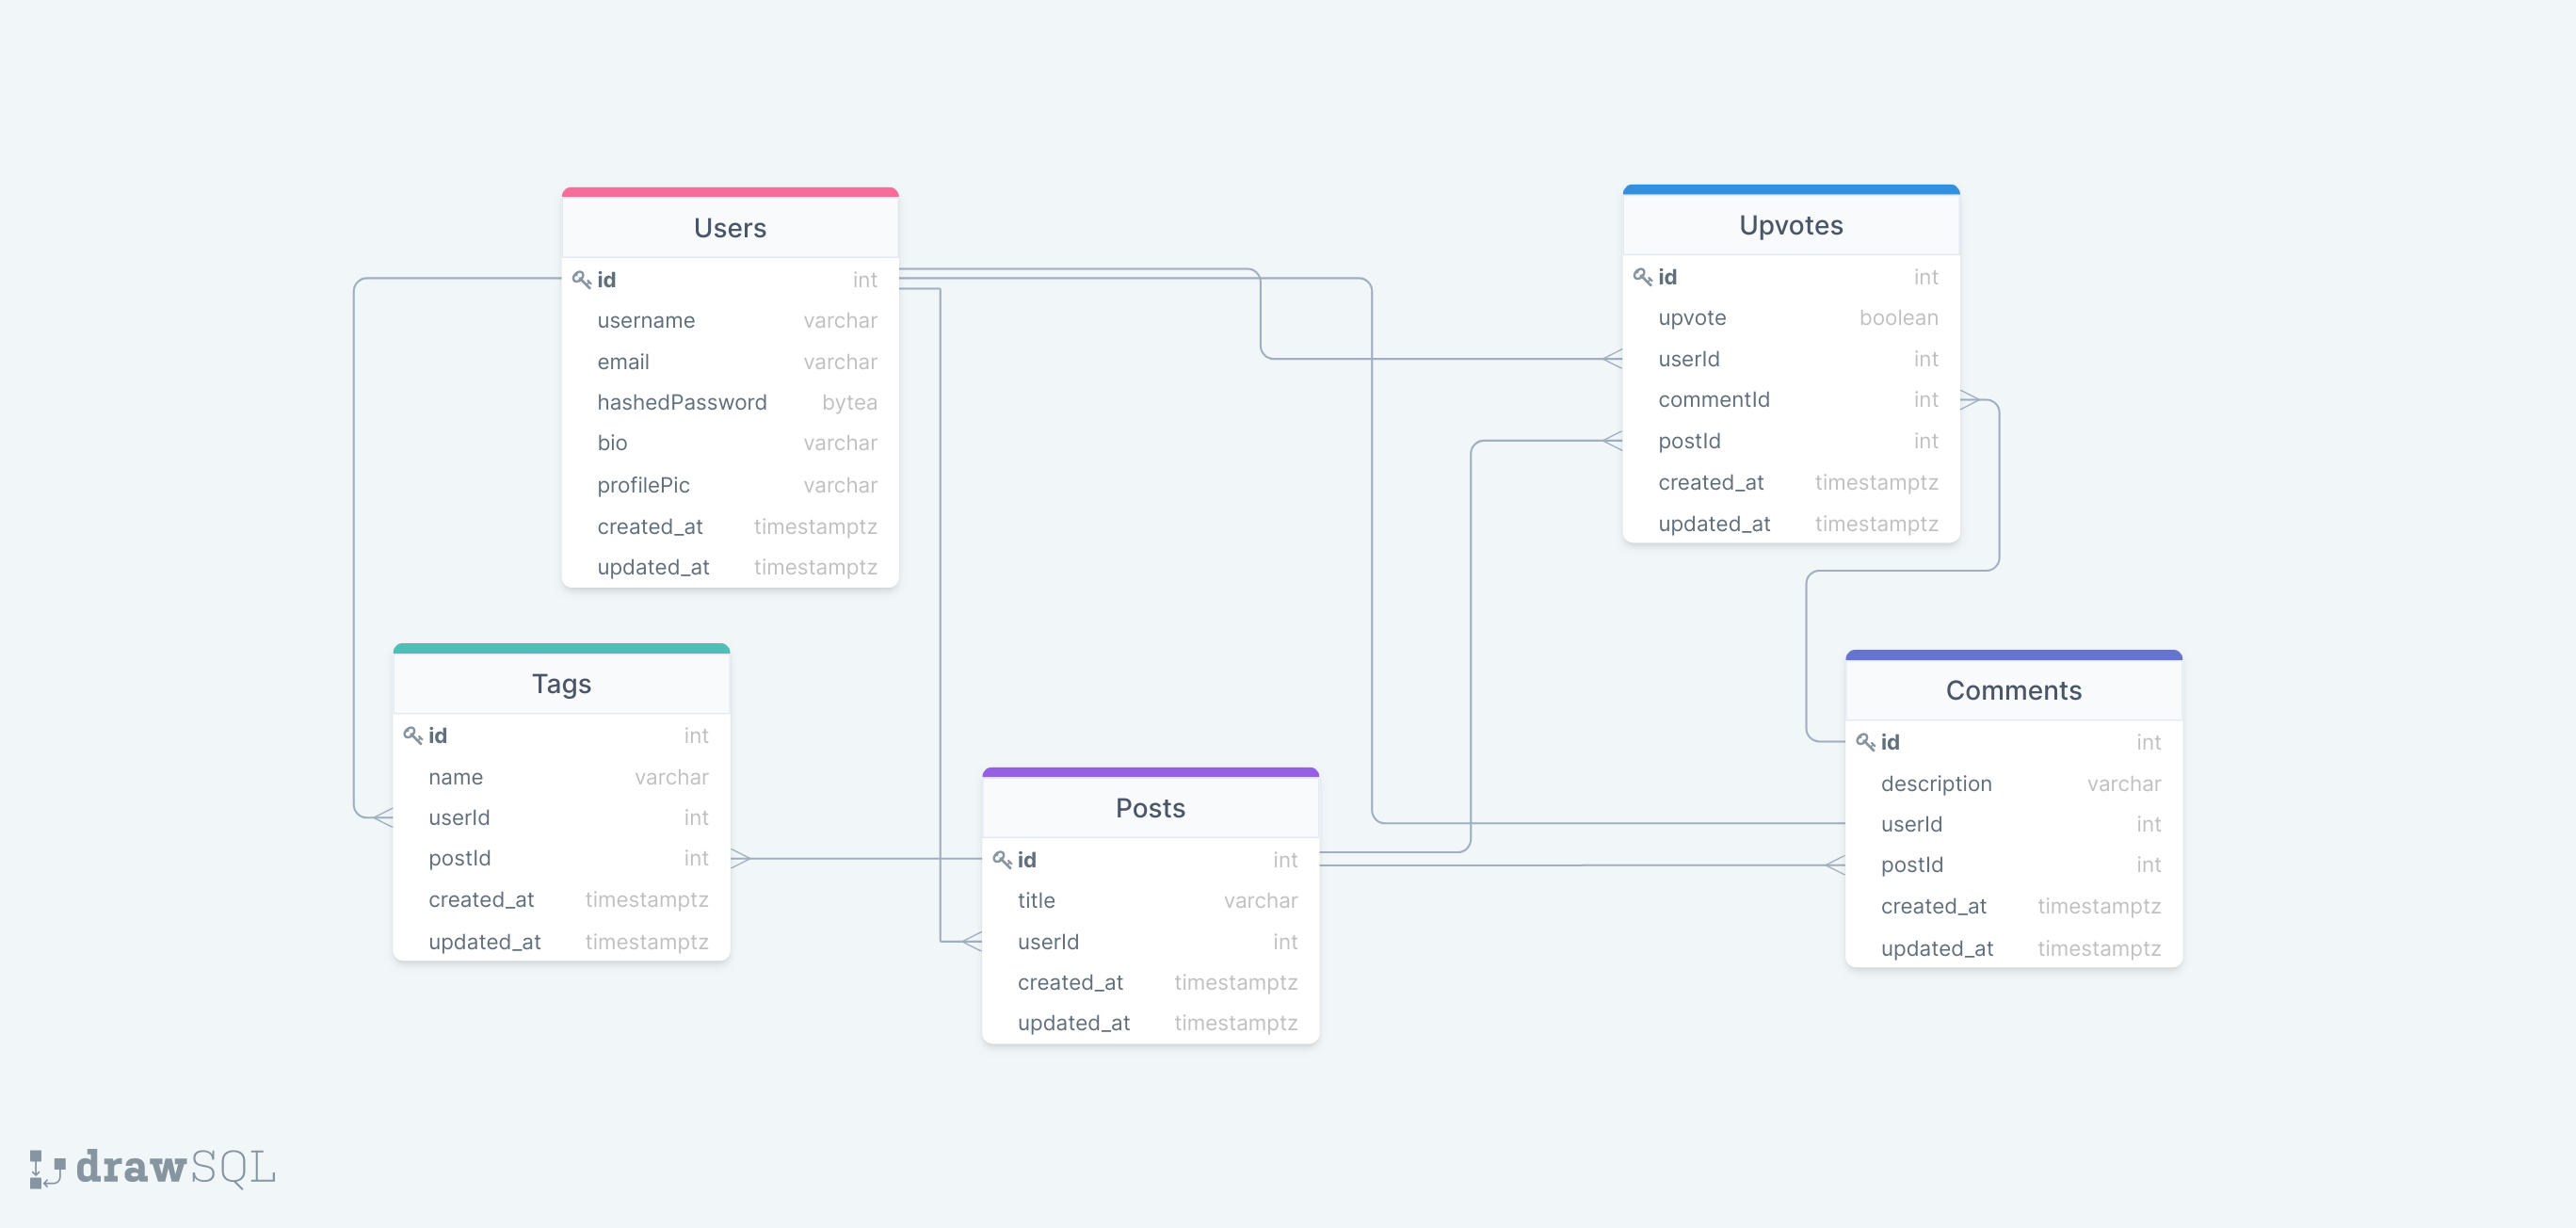Click the primary key icon in Upvotes table
2576x1228 pixels.
coord(1642,277)
